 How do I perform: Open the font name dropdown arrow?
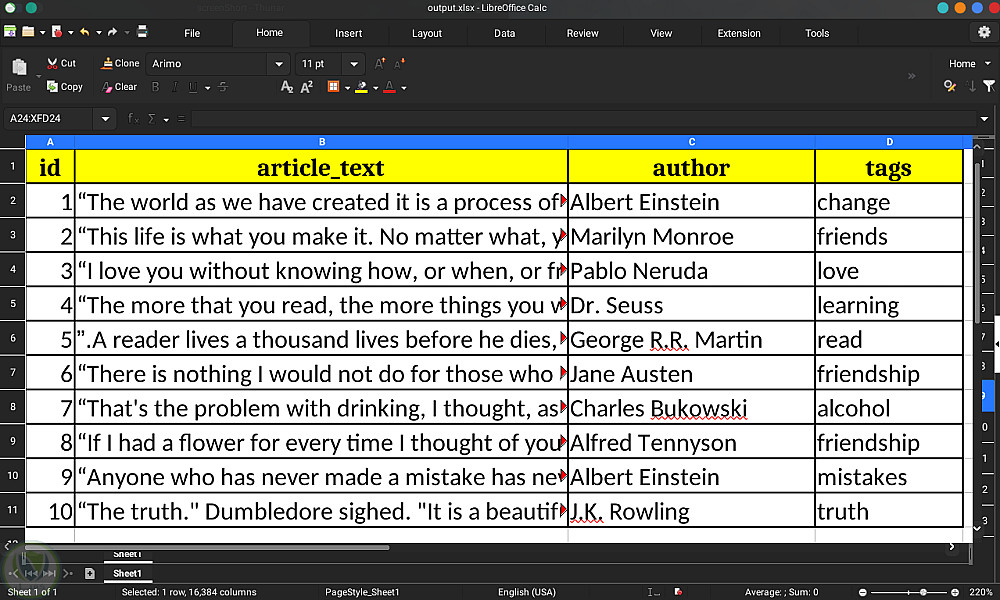click(279, 64)
